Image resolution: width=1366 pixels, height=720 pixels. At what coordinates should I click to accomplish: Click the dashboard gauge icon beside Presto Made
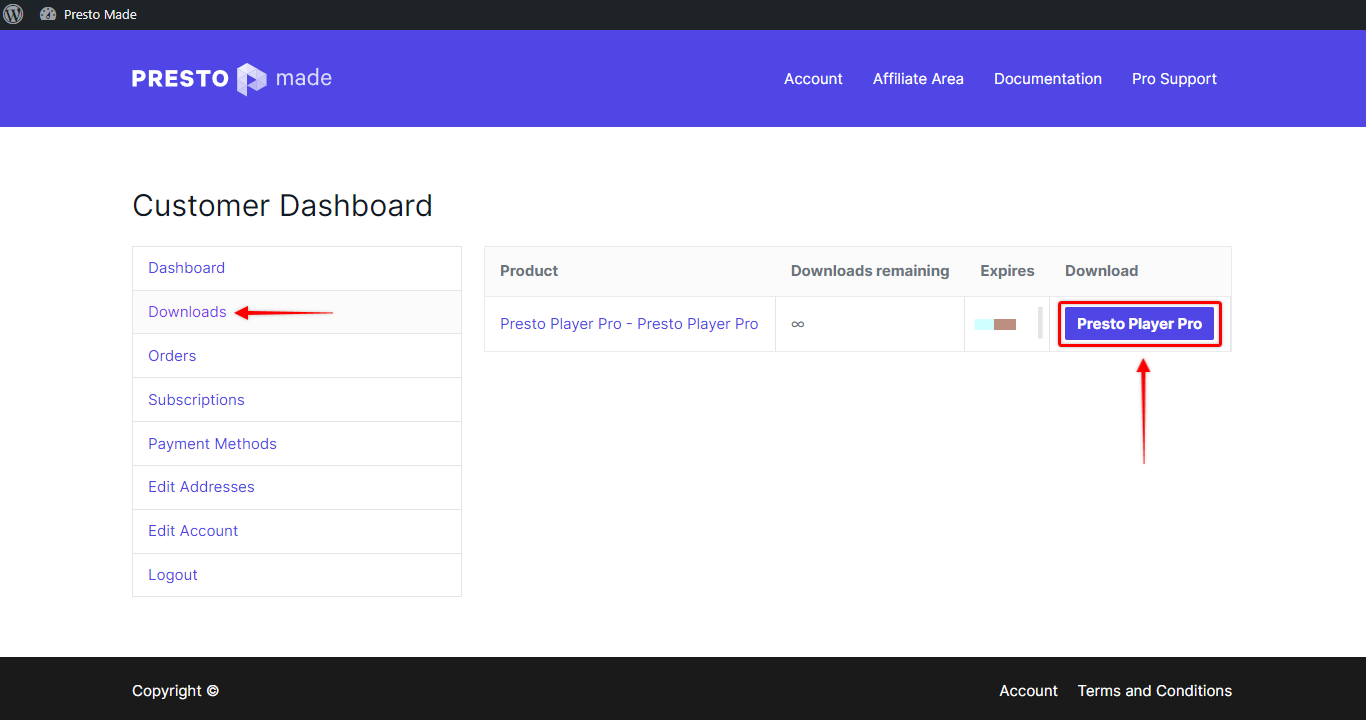[48, 14]
